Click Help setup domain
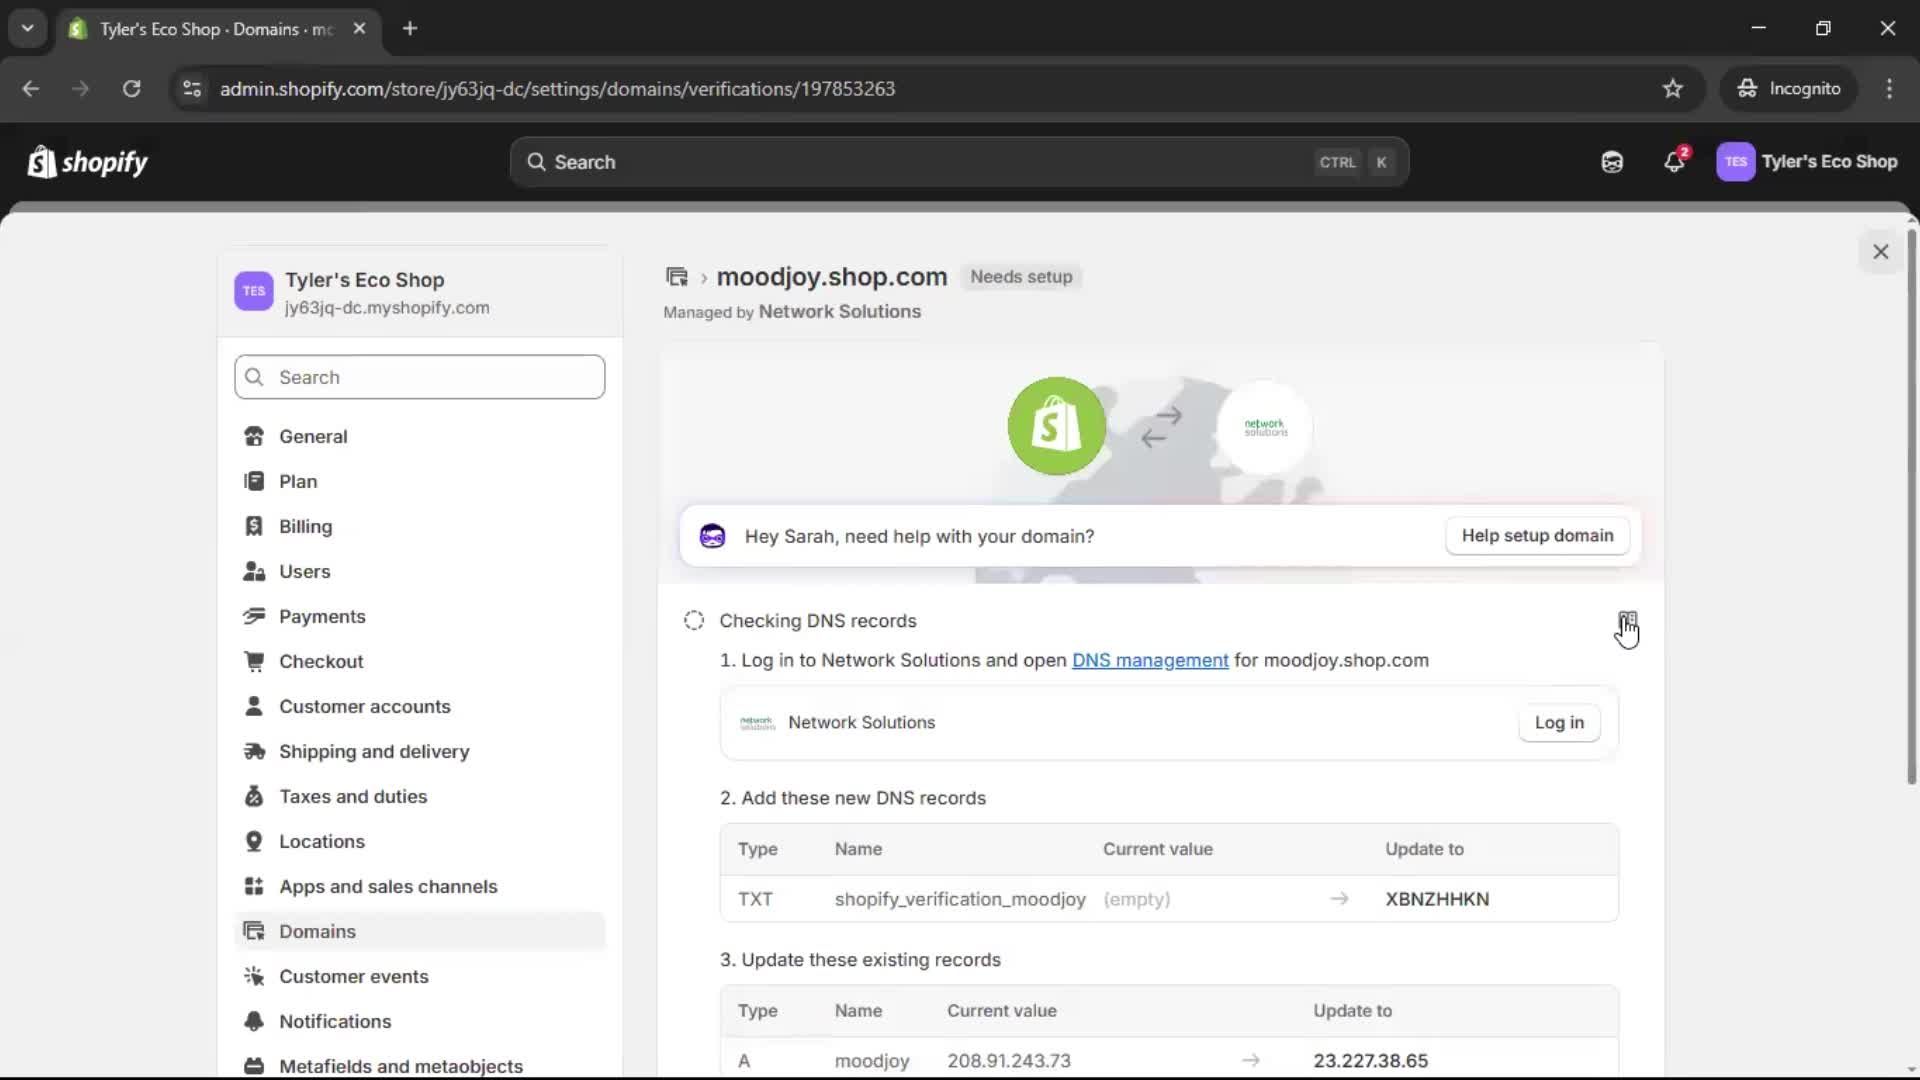The height and width of the screenshot is (1080, 1920). click(x=1536, y=535)
